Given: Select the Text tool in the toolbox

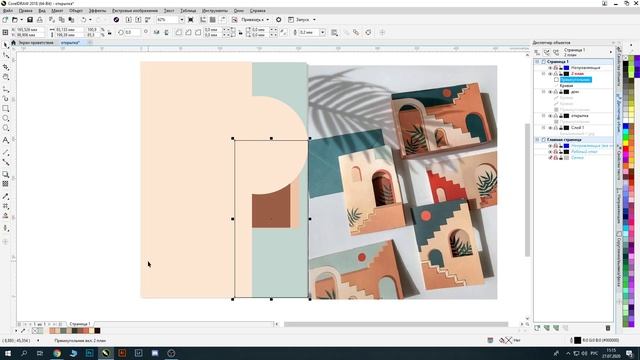Looking at the screenshot, I should [x=6, y=140].
